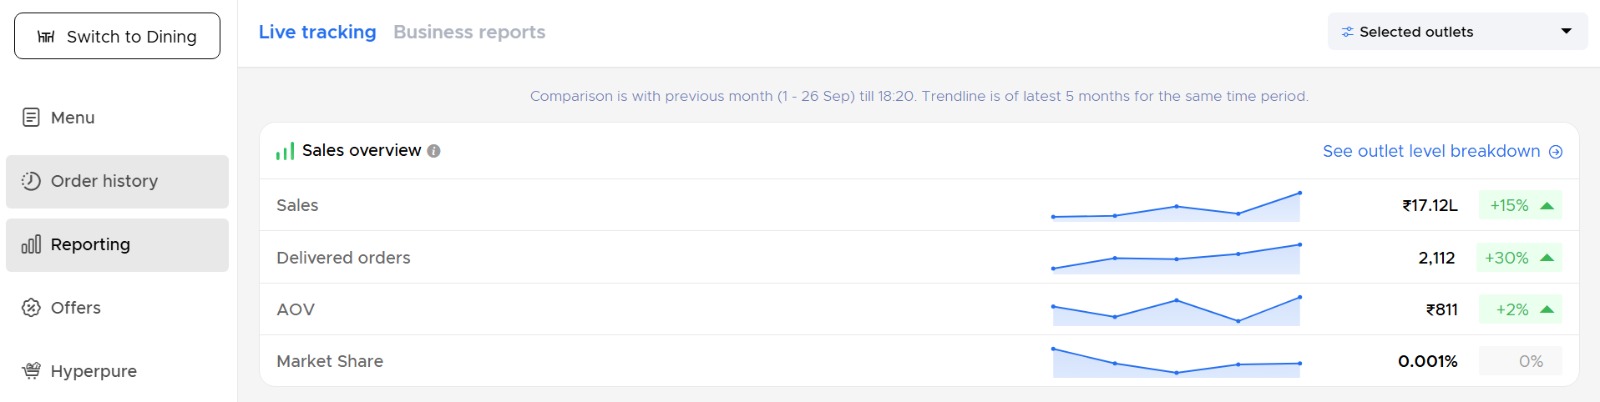
Task: Click the filter icon in outlets selector
Action: point(1347,32)
